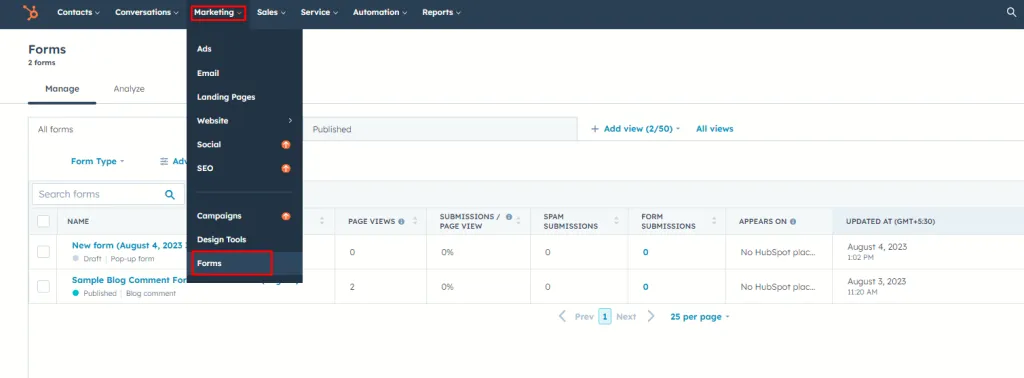Click the All views link
The height and width of the screenshot is (378, 1024).
[714, 129]
